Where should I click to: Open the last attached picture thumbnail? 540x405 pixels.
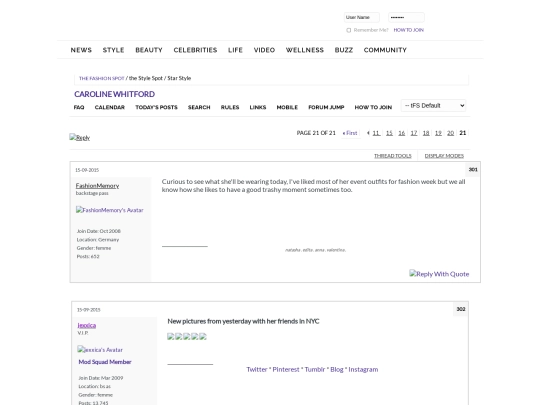203,336
